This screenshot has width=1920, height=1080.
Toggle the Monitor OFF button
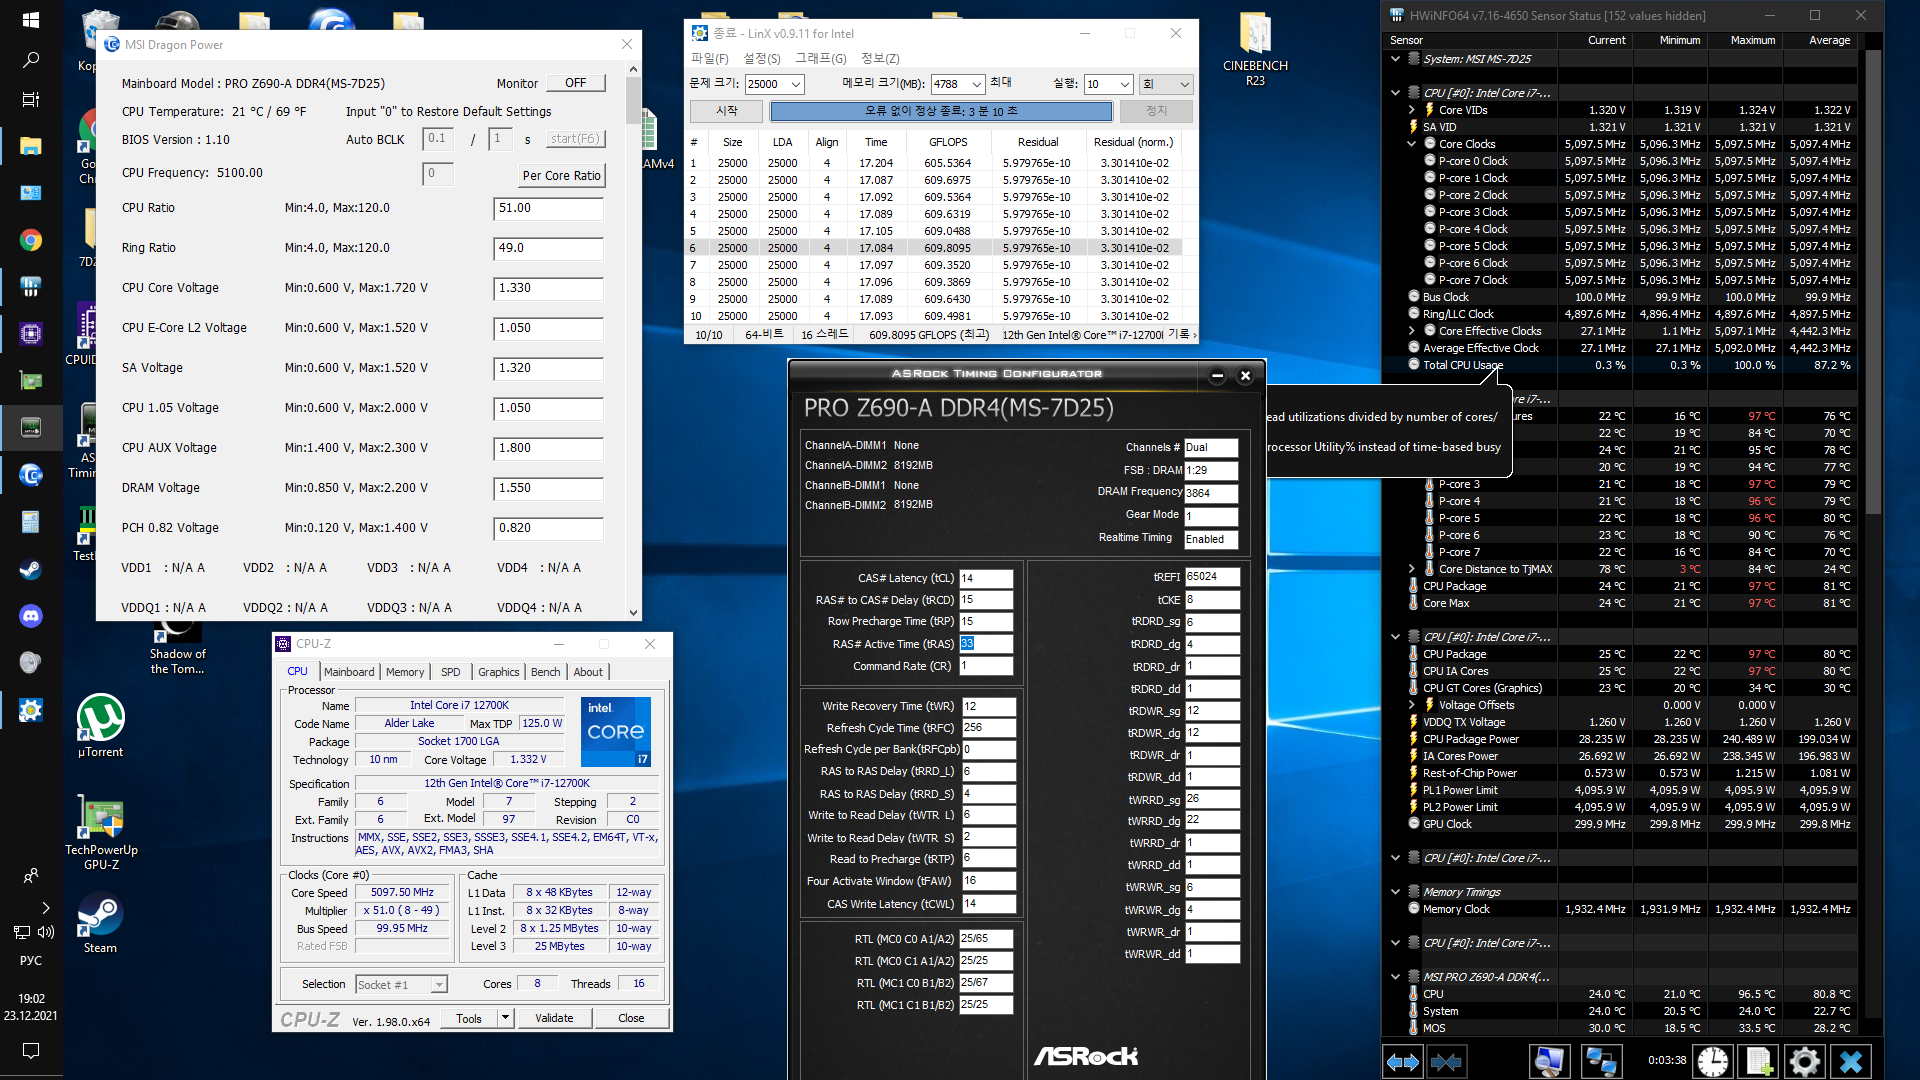575,83
